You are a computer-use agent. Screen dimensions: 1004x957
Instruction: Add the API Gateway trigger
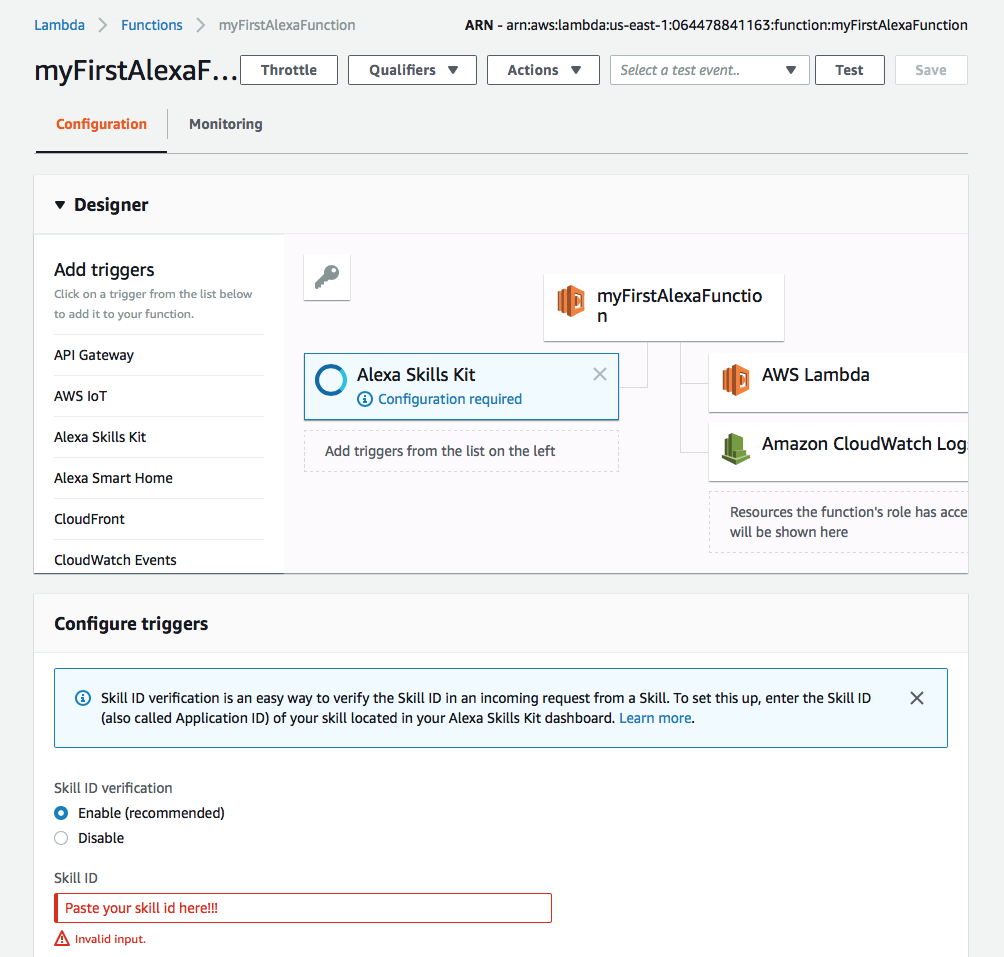[x=93, y=355]
